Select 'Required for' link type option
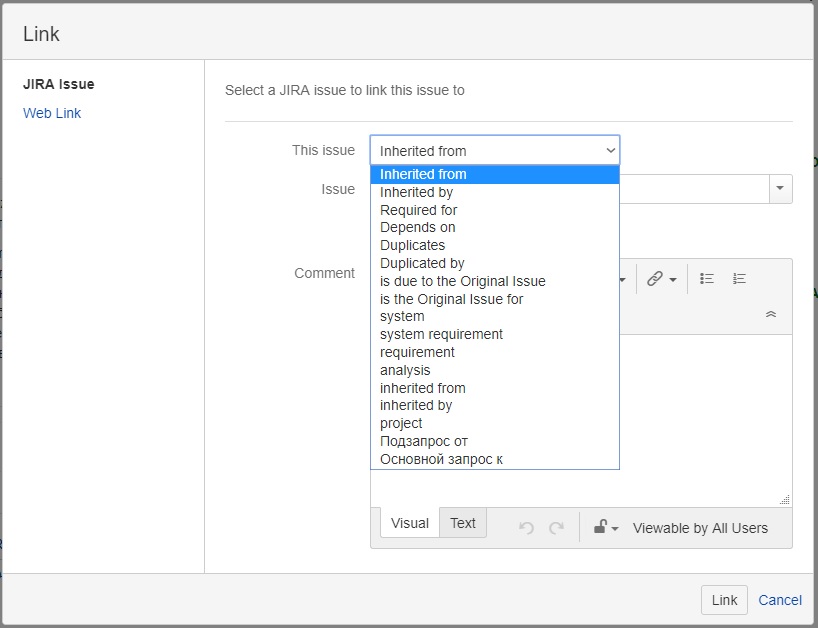The width and height of the screenshot is (818, 628). click(418, 210)
